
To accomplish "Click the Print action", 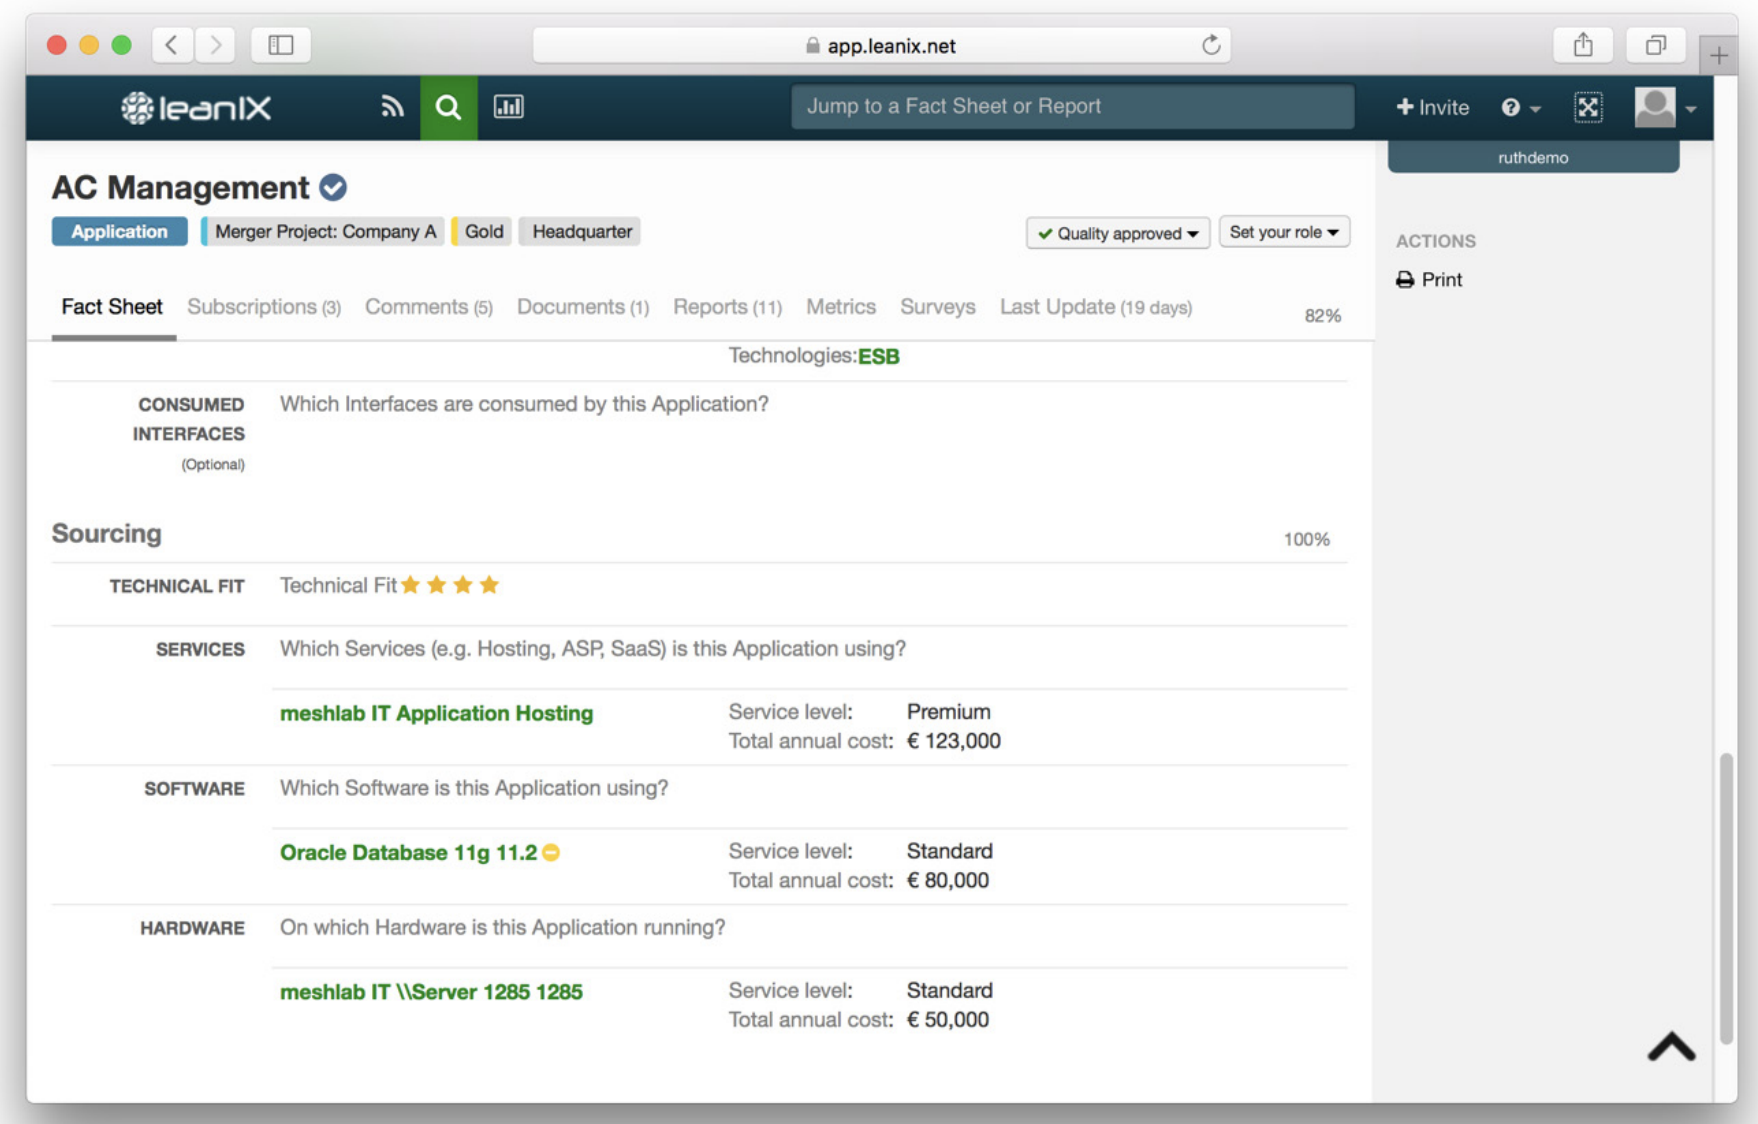I will 1429,279.
